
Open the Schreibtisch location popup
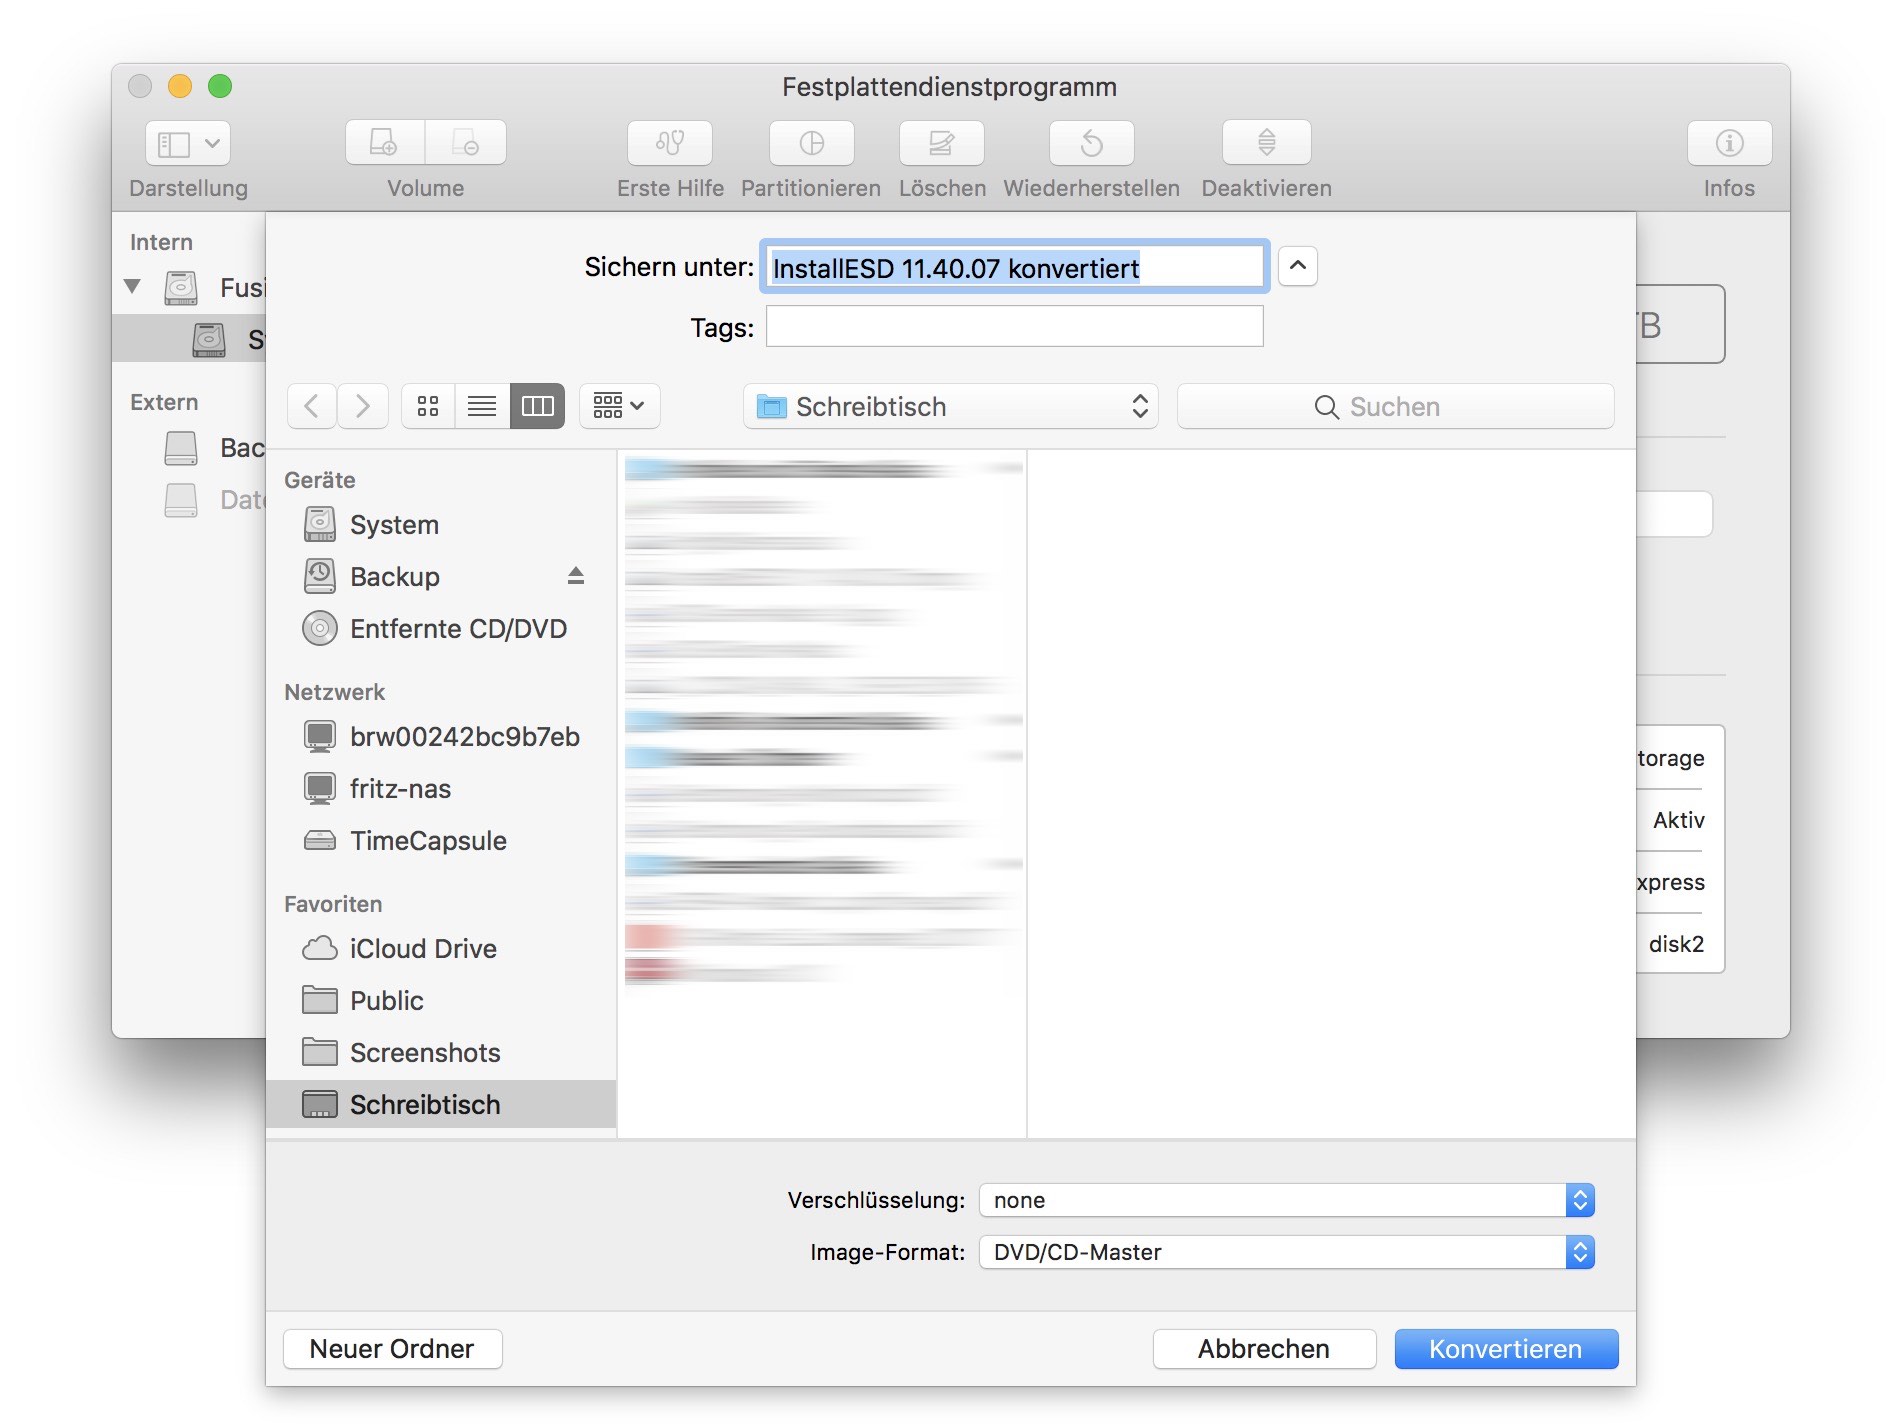click(950, 406)
